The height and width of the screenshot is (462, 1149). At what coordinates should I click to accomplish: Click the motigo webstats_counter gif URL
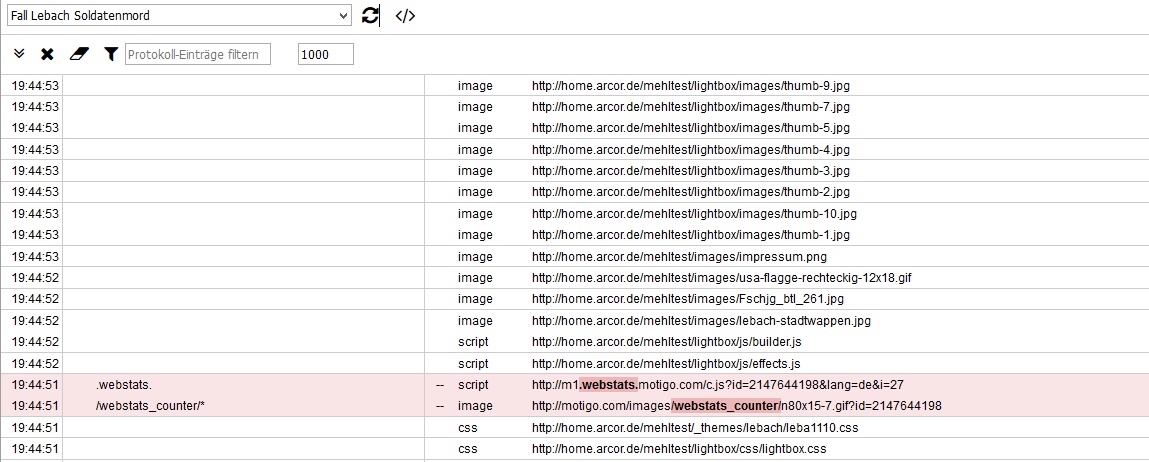[x=736, y=406]
